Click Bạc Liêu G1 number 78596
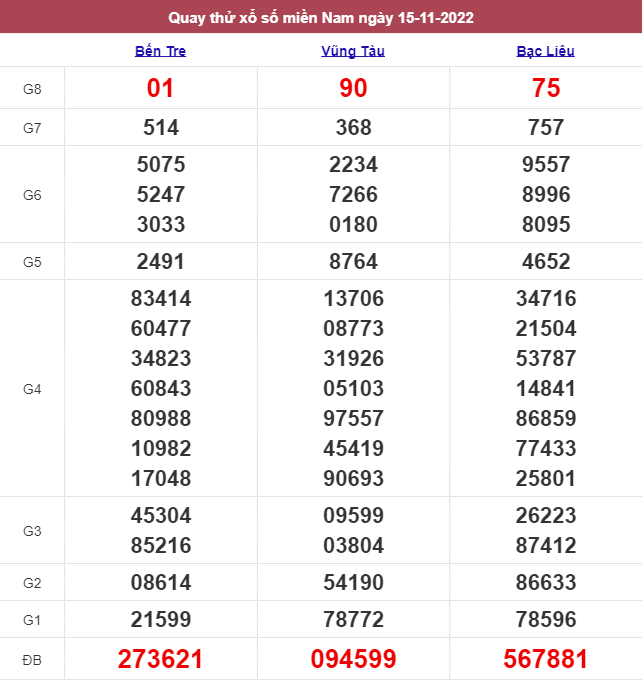Screen dimensions: 642x680 (x=546, y=620)
